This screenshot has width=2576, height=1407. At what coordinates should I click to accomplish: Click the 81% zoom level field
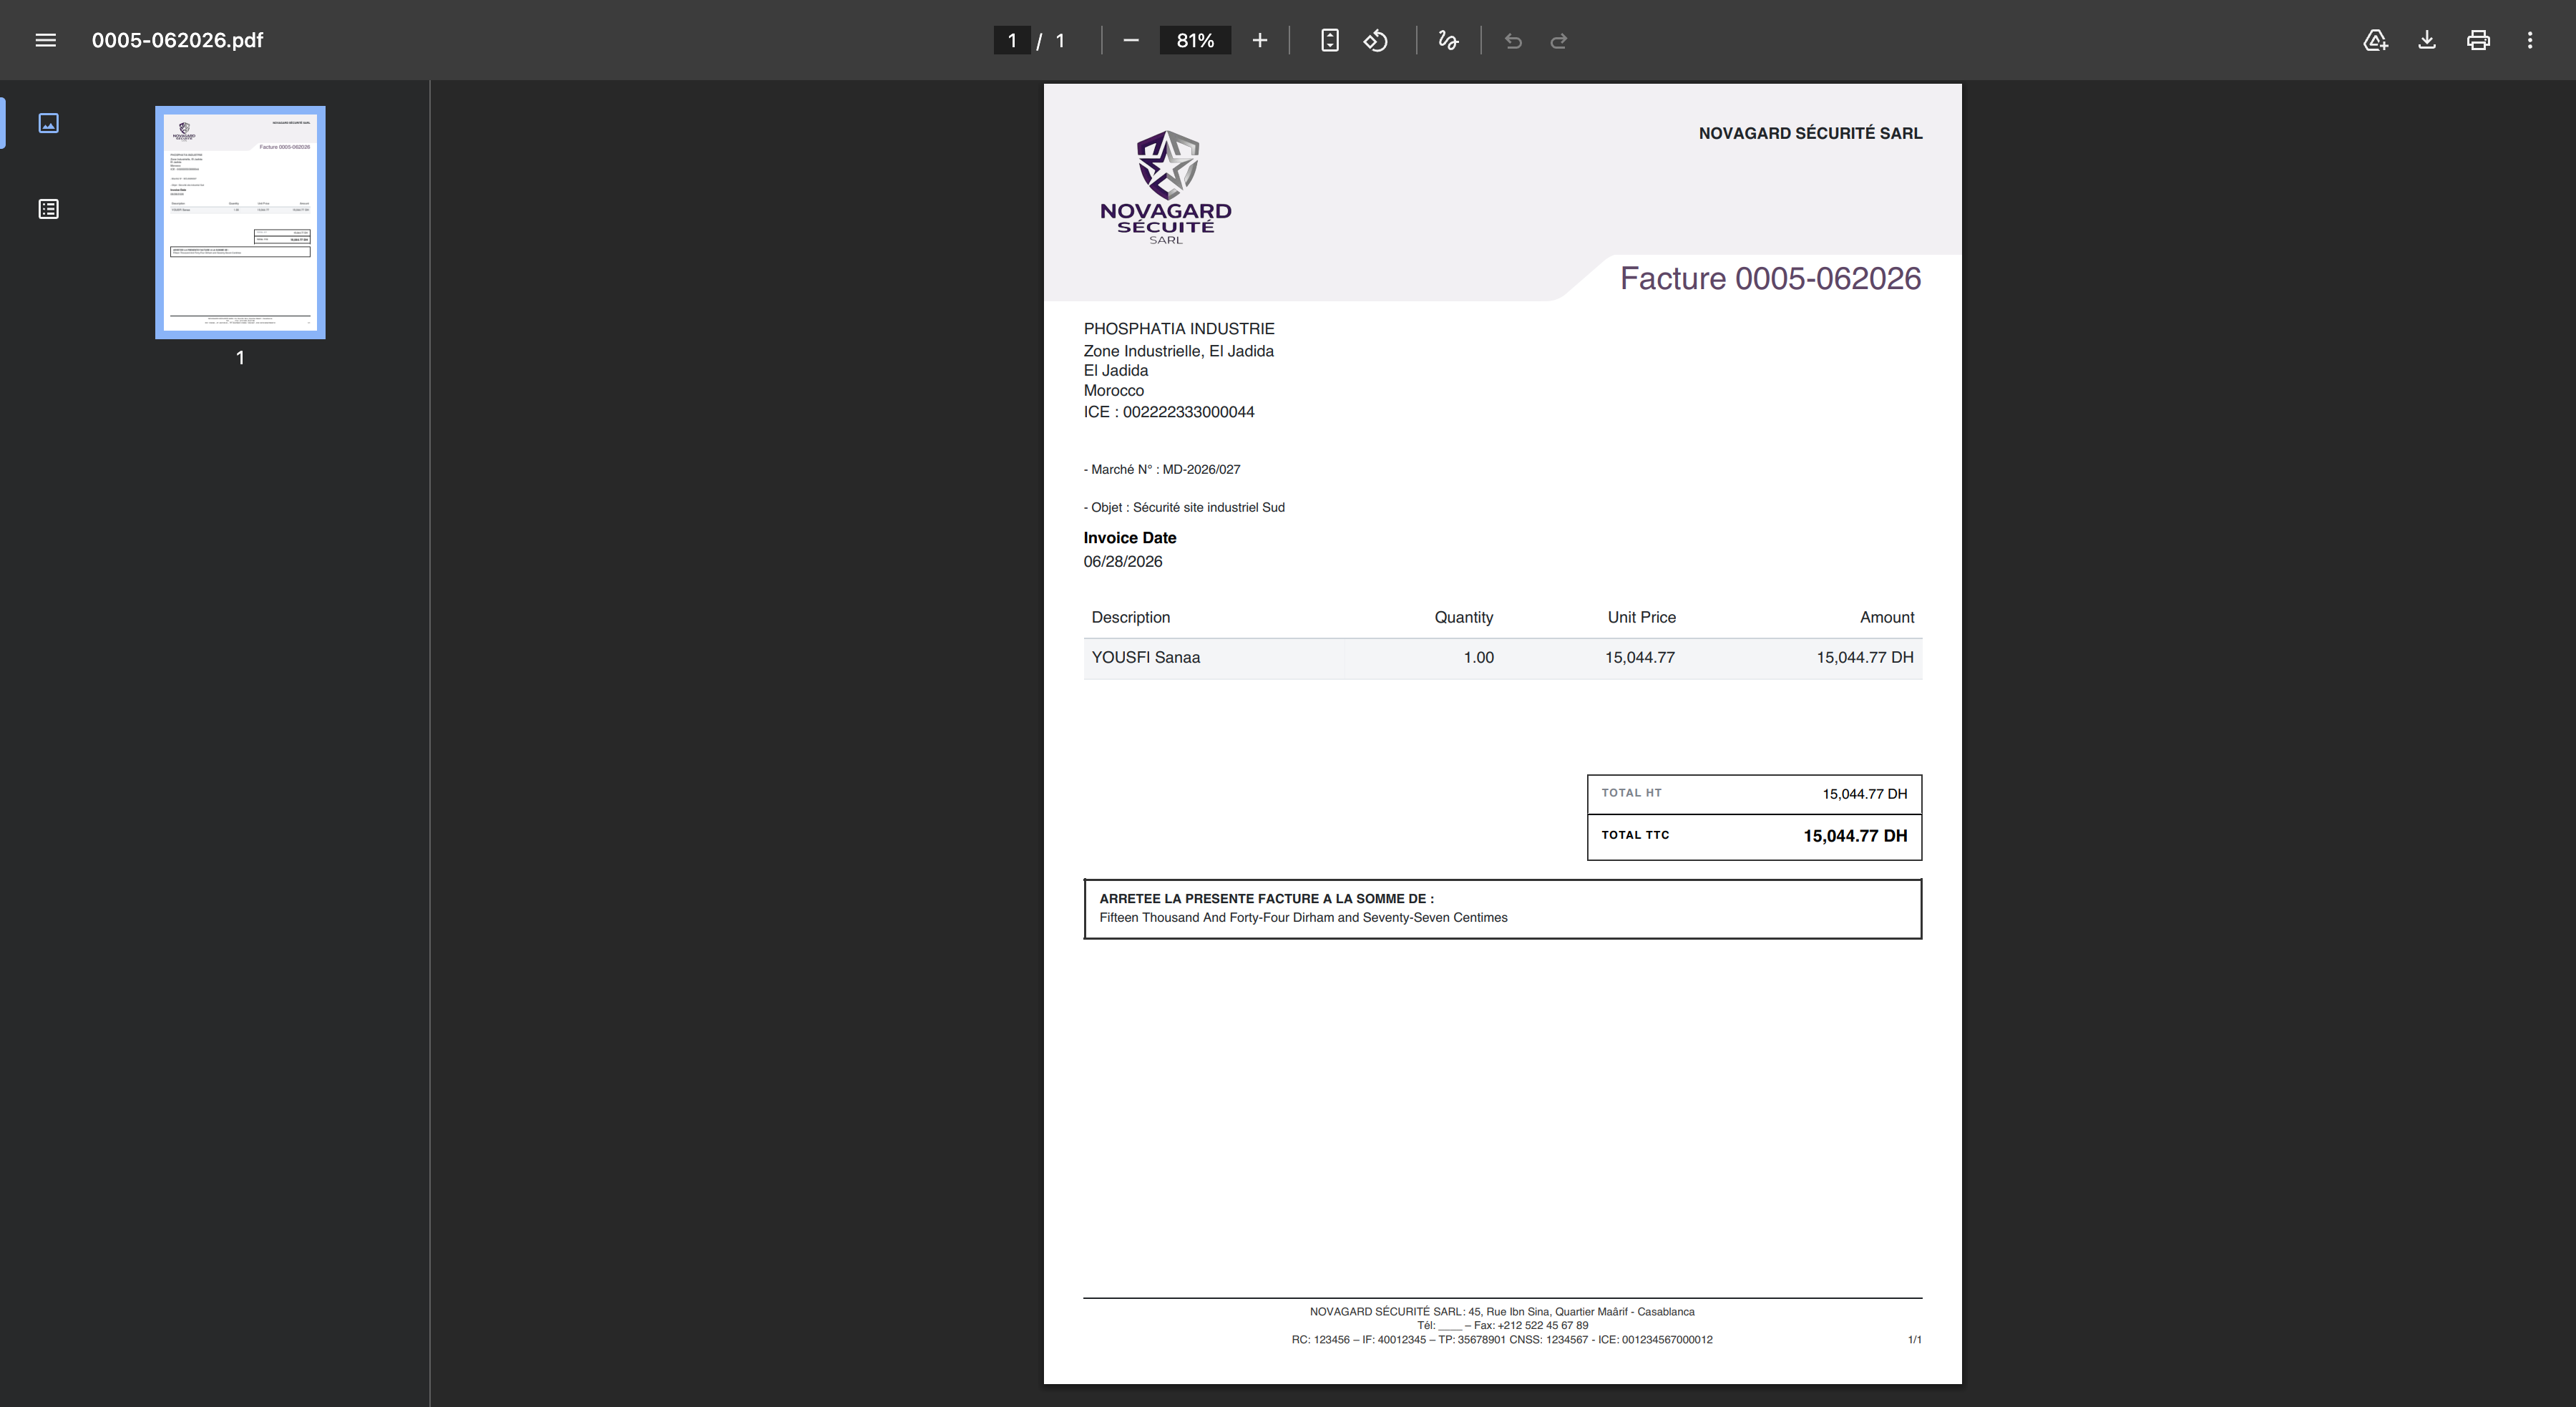(x=1195, y=40)
